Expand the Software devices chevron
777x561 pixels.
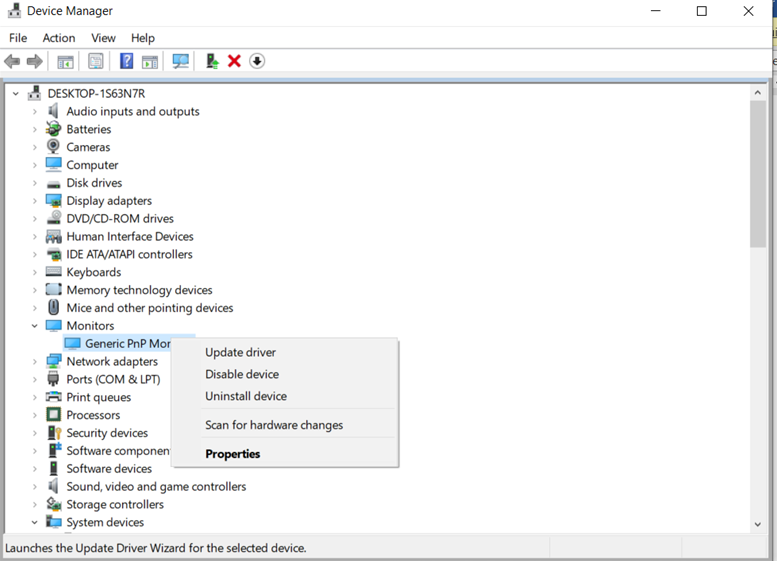34,468
